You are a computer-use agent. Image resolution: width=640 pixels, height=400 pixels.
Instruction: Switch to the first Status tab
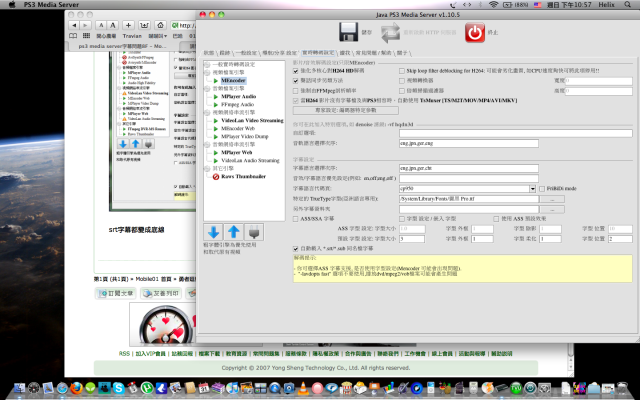[x=209, y=53]
